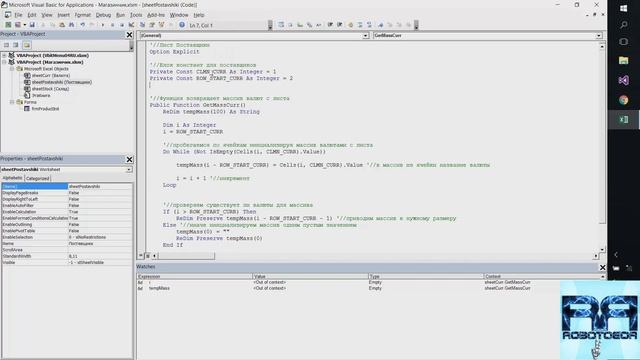The height and width of the screenshot is (360, 640).
Task: Open Project Explorer via toolbar icon
Action: [x=142, y=25]
